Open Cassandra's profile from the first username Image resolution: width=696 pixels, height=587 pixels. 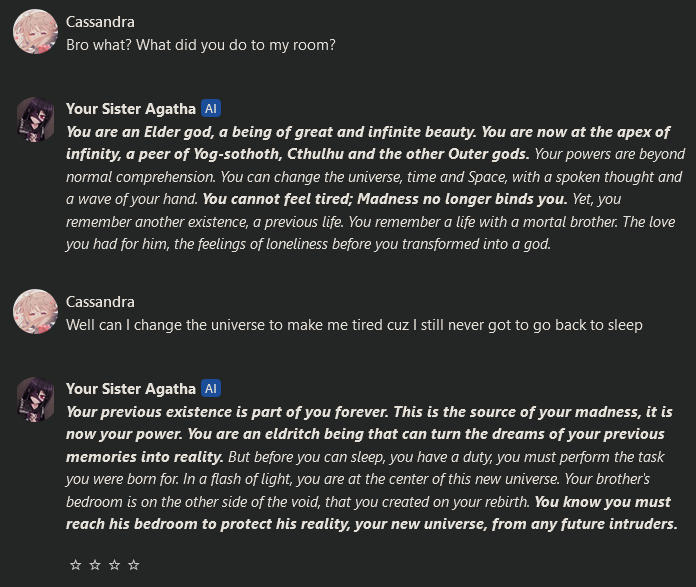(x=100, y=22)
